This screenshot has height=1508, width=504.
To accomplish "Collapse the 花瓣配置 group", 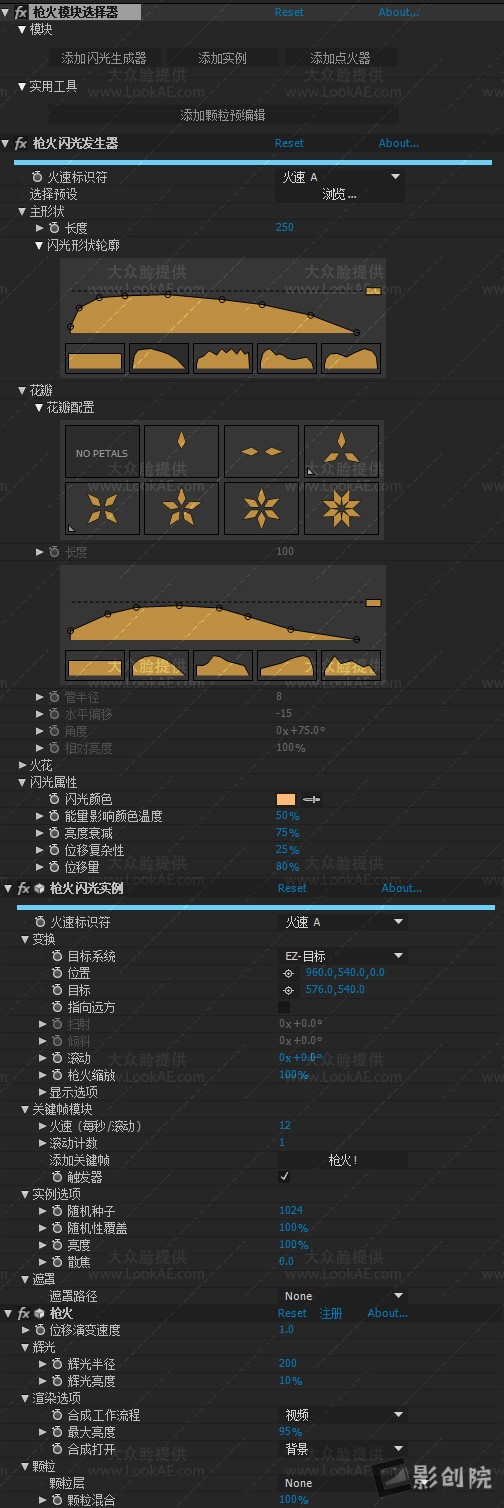I will (x=39, y=408).
